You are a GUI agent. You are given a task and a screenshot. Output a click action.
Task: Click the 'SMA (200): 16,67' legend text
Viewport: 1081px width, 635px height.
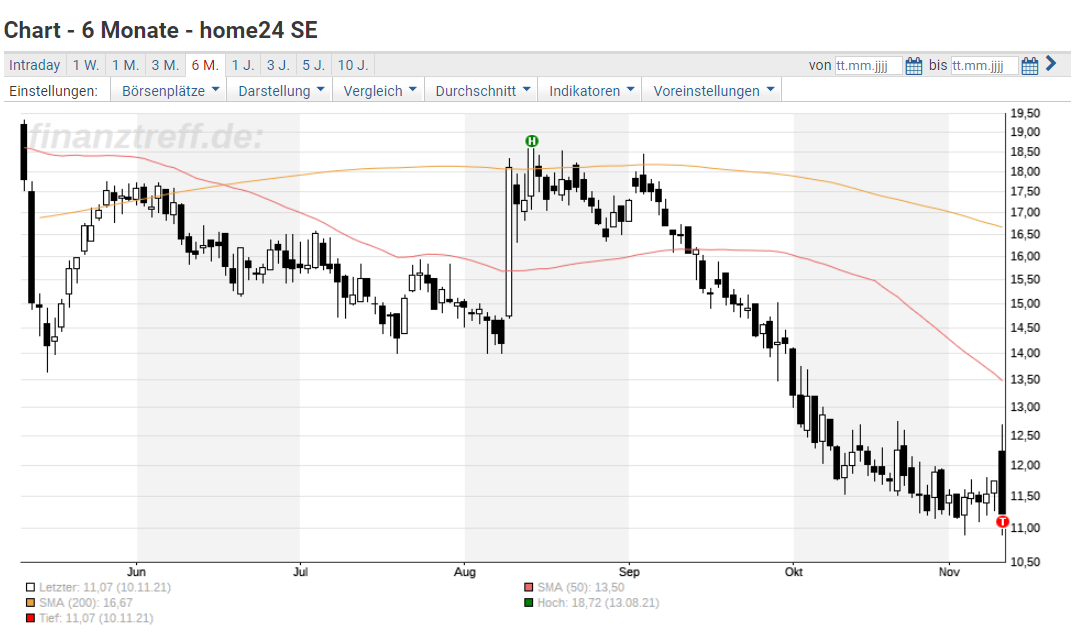[x=85, y=603]
